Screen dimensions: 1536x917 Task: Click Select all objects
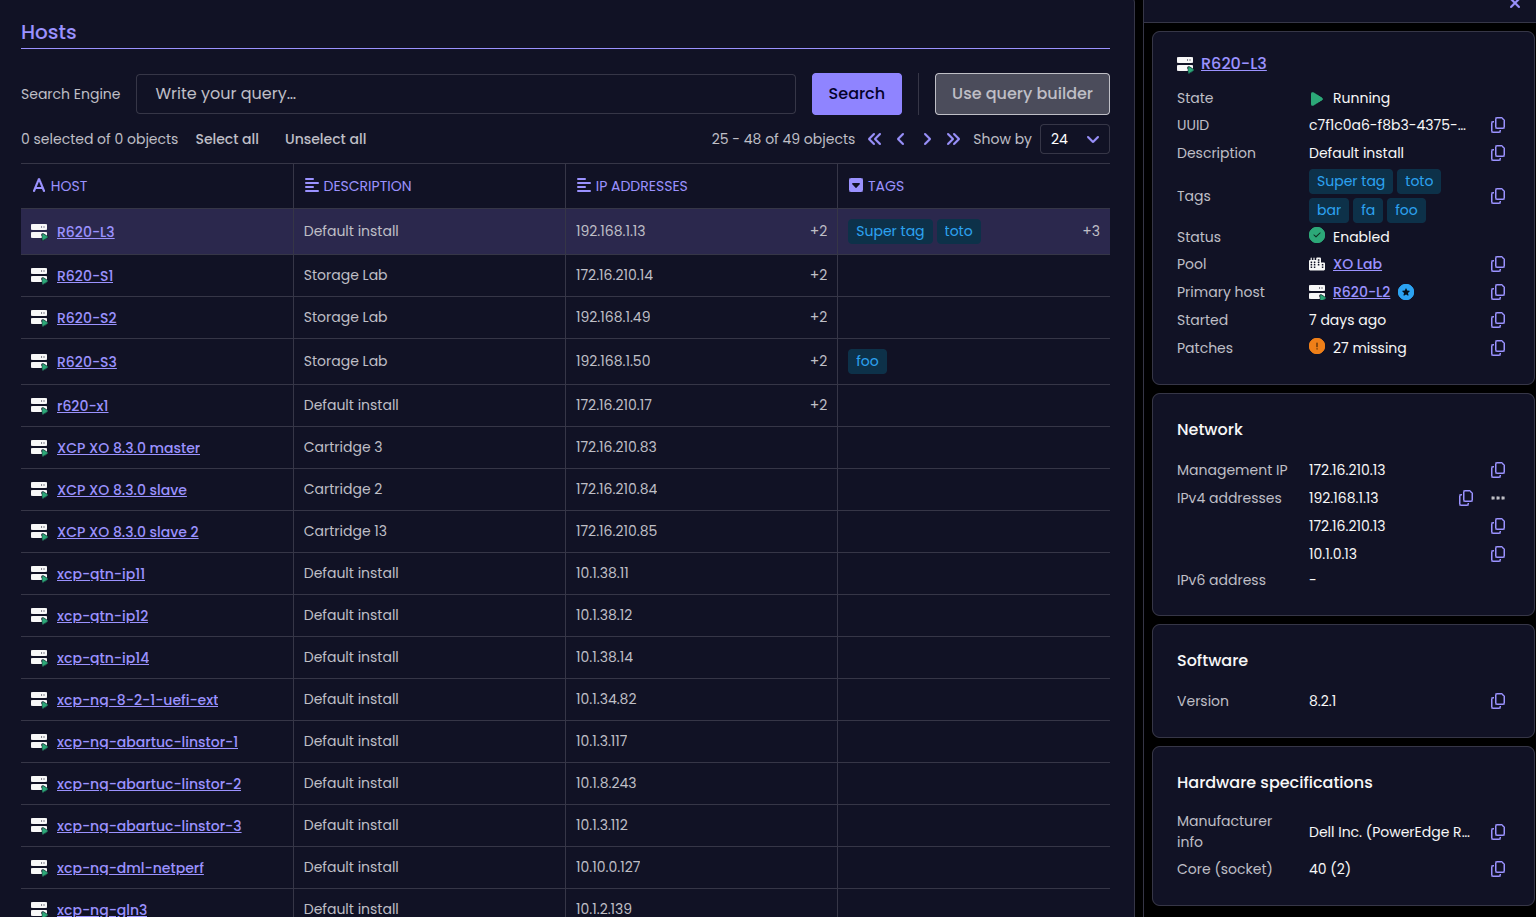tap(227, 139)
